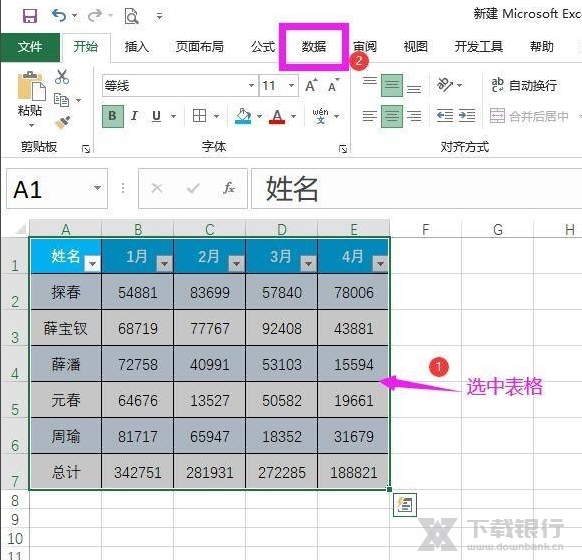Select row 8 header
The width and height of the screenshot is (582, 560).
(x=15, y=500)
